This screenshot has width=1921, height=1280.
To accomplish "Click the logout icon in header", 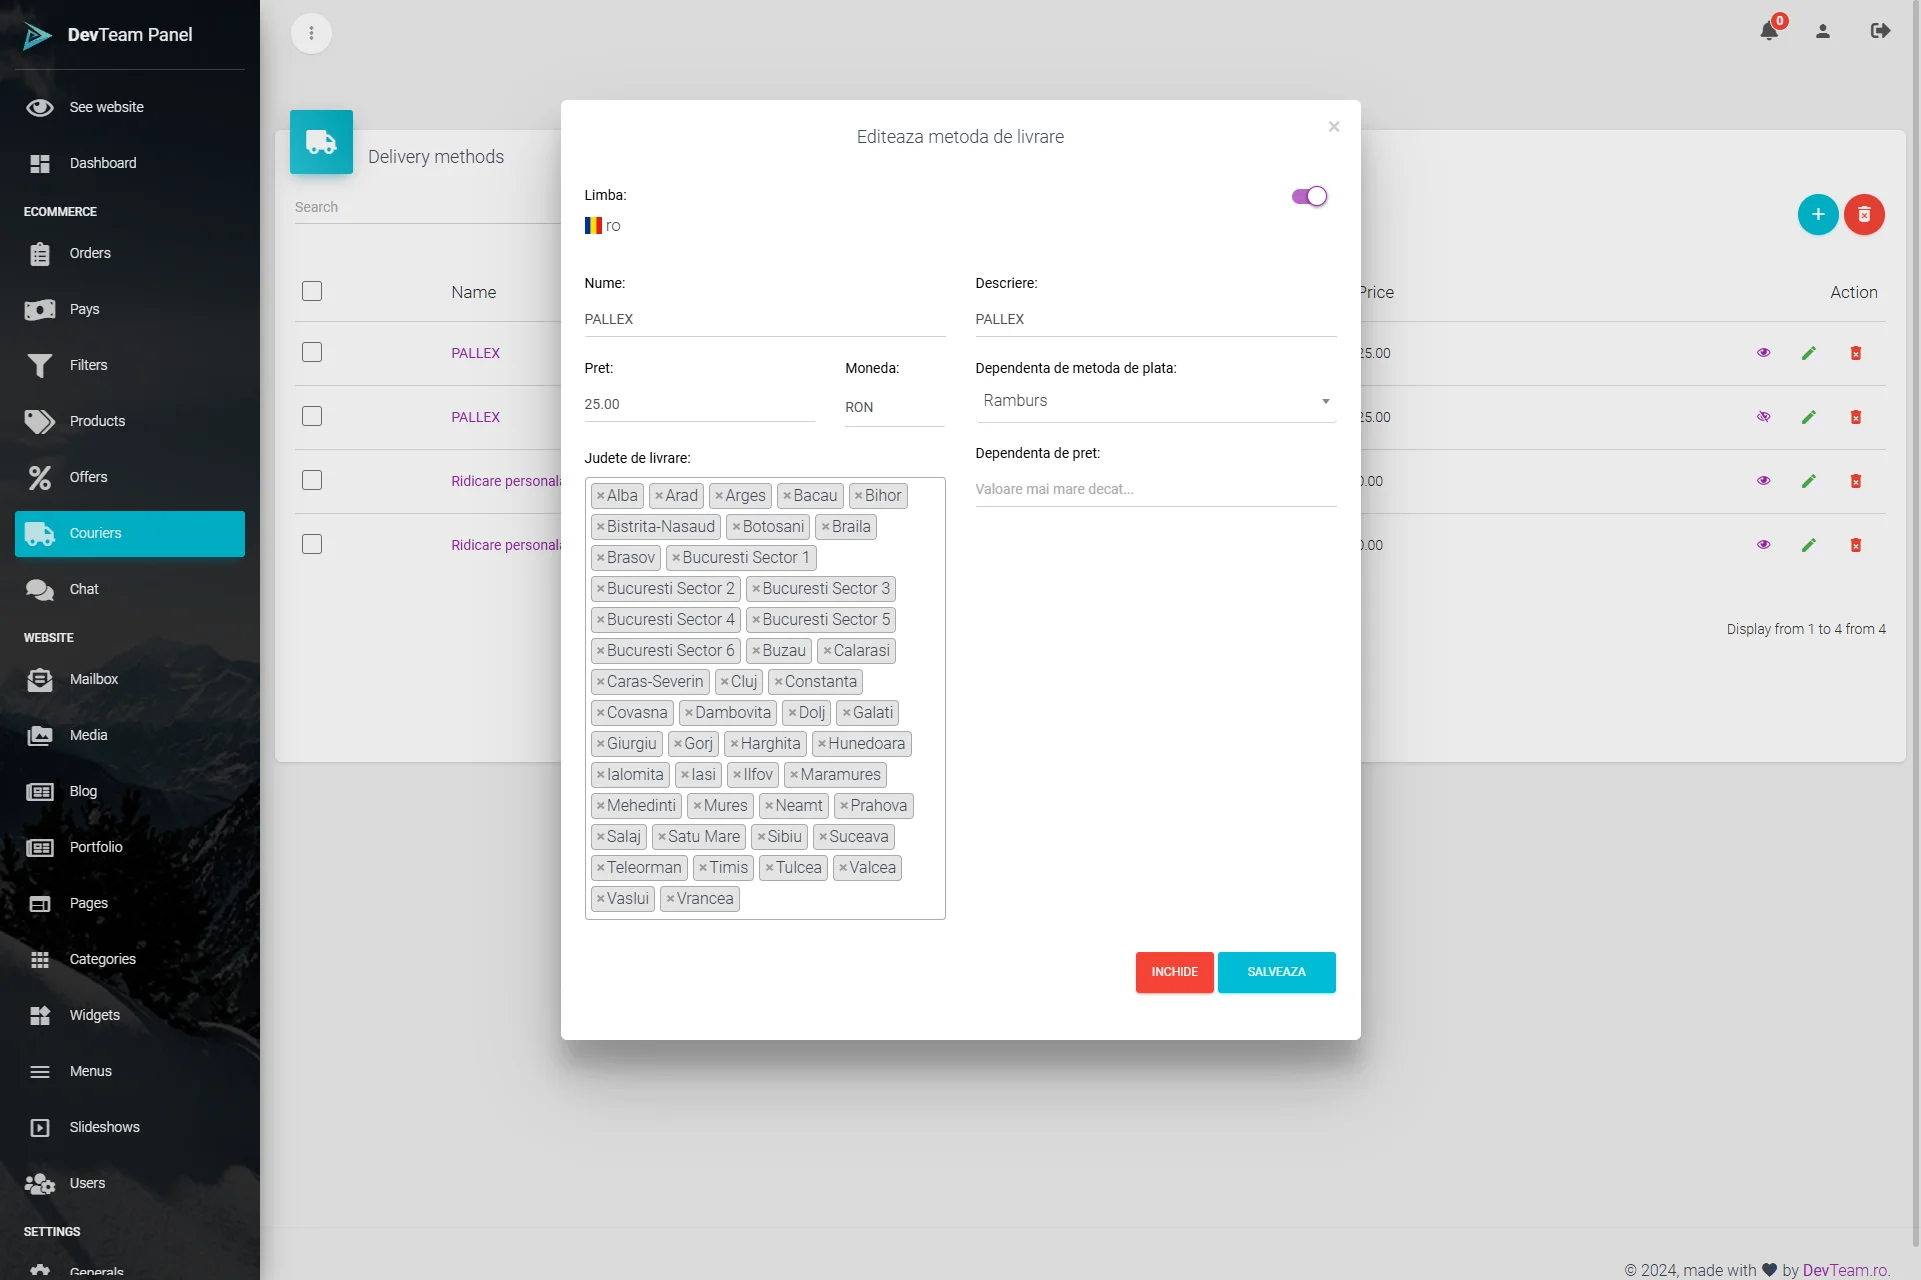I will pyautogui.click(x=1879, y=31).
